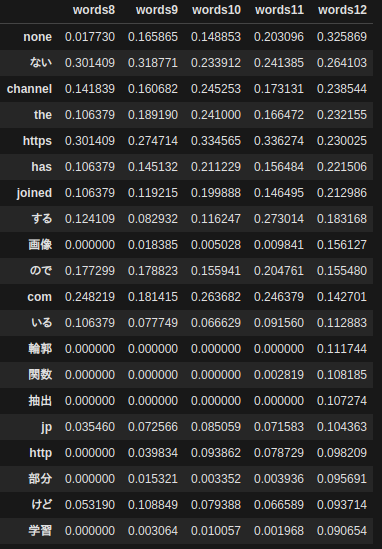Select the '画像' row label
The height and width of the screenshot is (549, 382).
(x=40, y=245)
